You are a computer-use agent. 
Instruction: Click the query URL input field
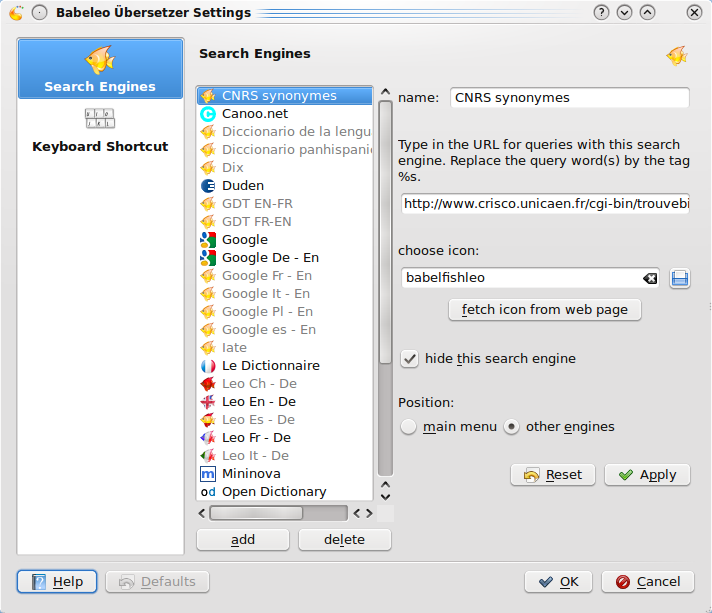click(545, 203)
